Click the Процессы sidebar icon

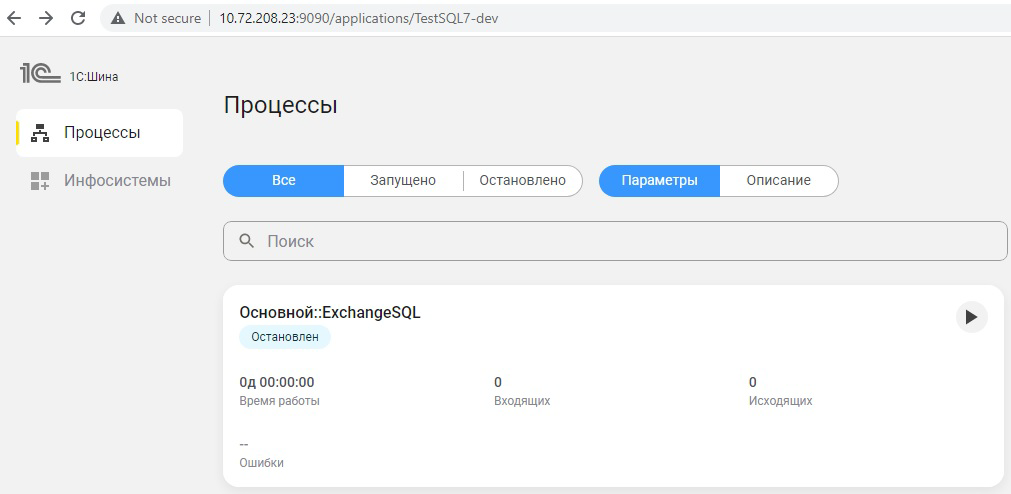pyautogui.click(x=41, y=133)
